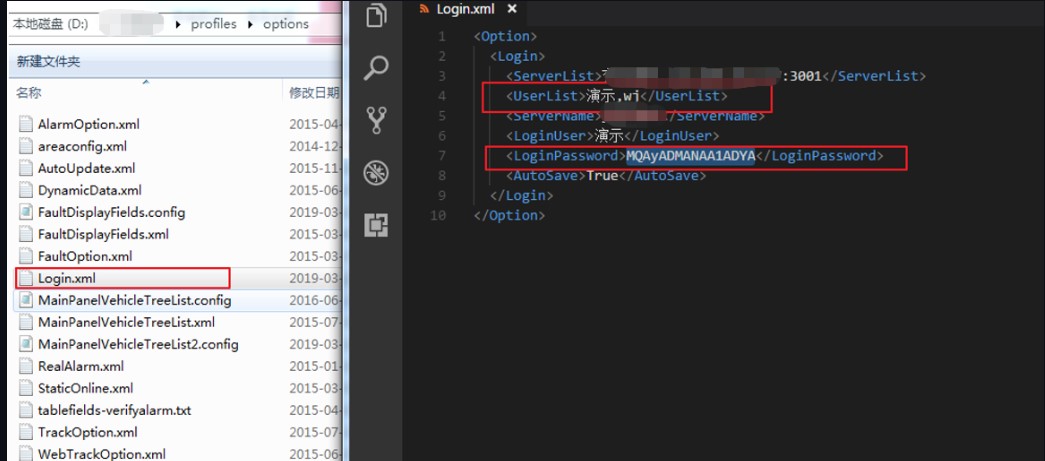Screen dimensions: 1045x461
Task: Click the RealAlarm.xml file icon
Action: (26, 366)
